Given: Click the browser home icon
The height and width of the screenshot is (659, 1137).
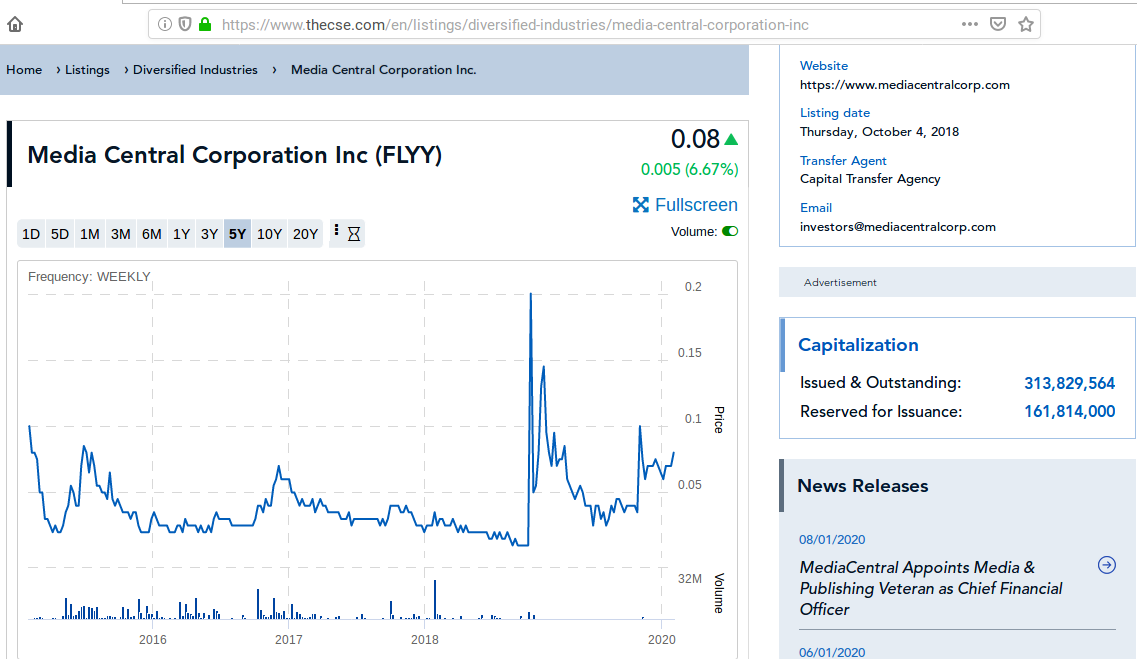Looking at the screenshot, I should pos(15,25).
